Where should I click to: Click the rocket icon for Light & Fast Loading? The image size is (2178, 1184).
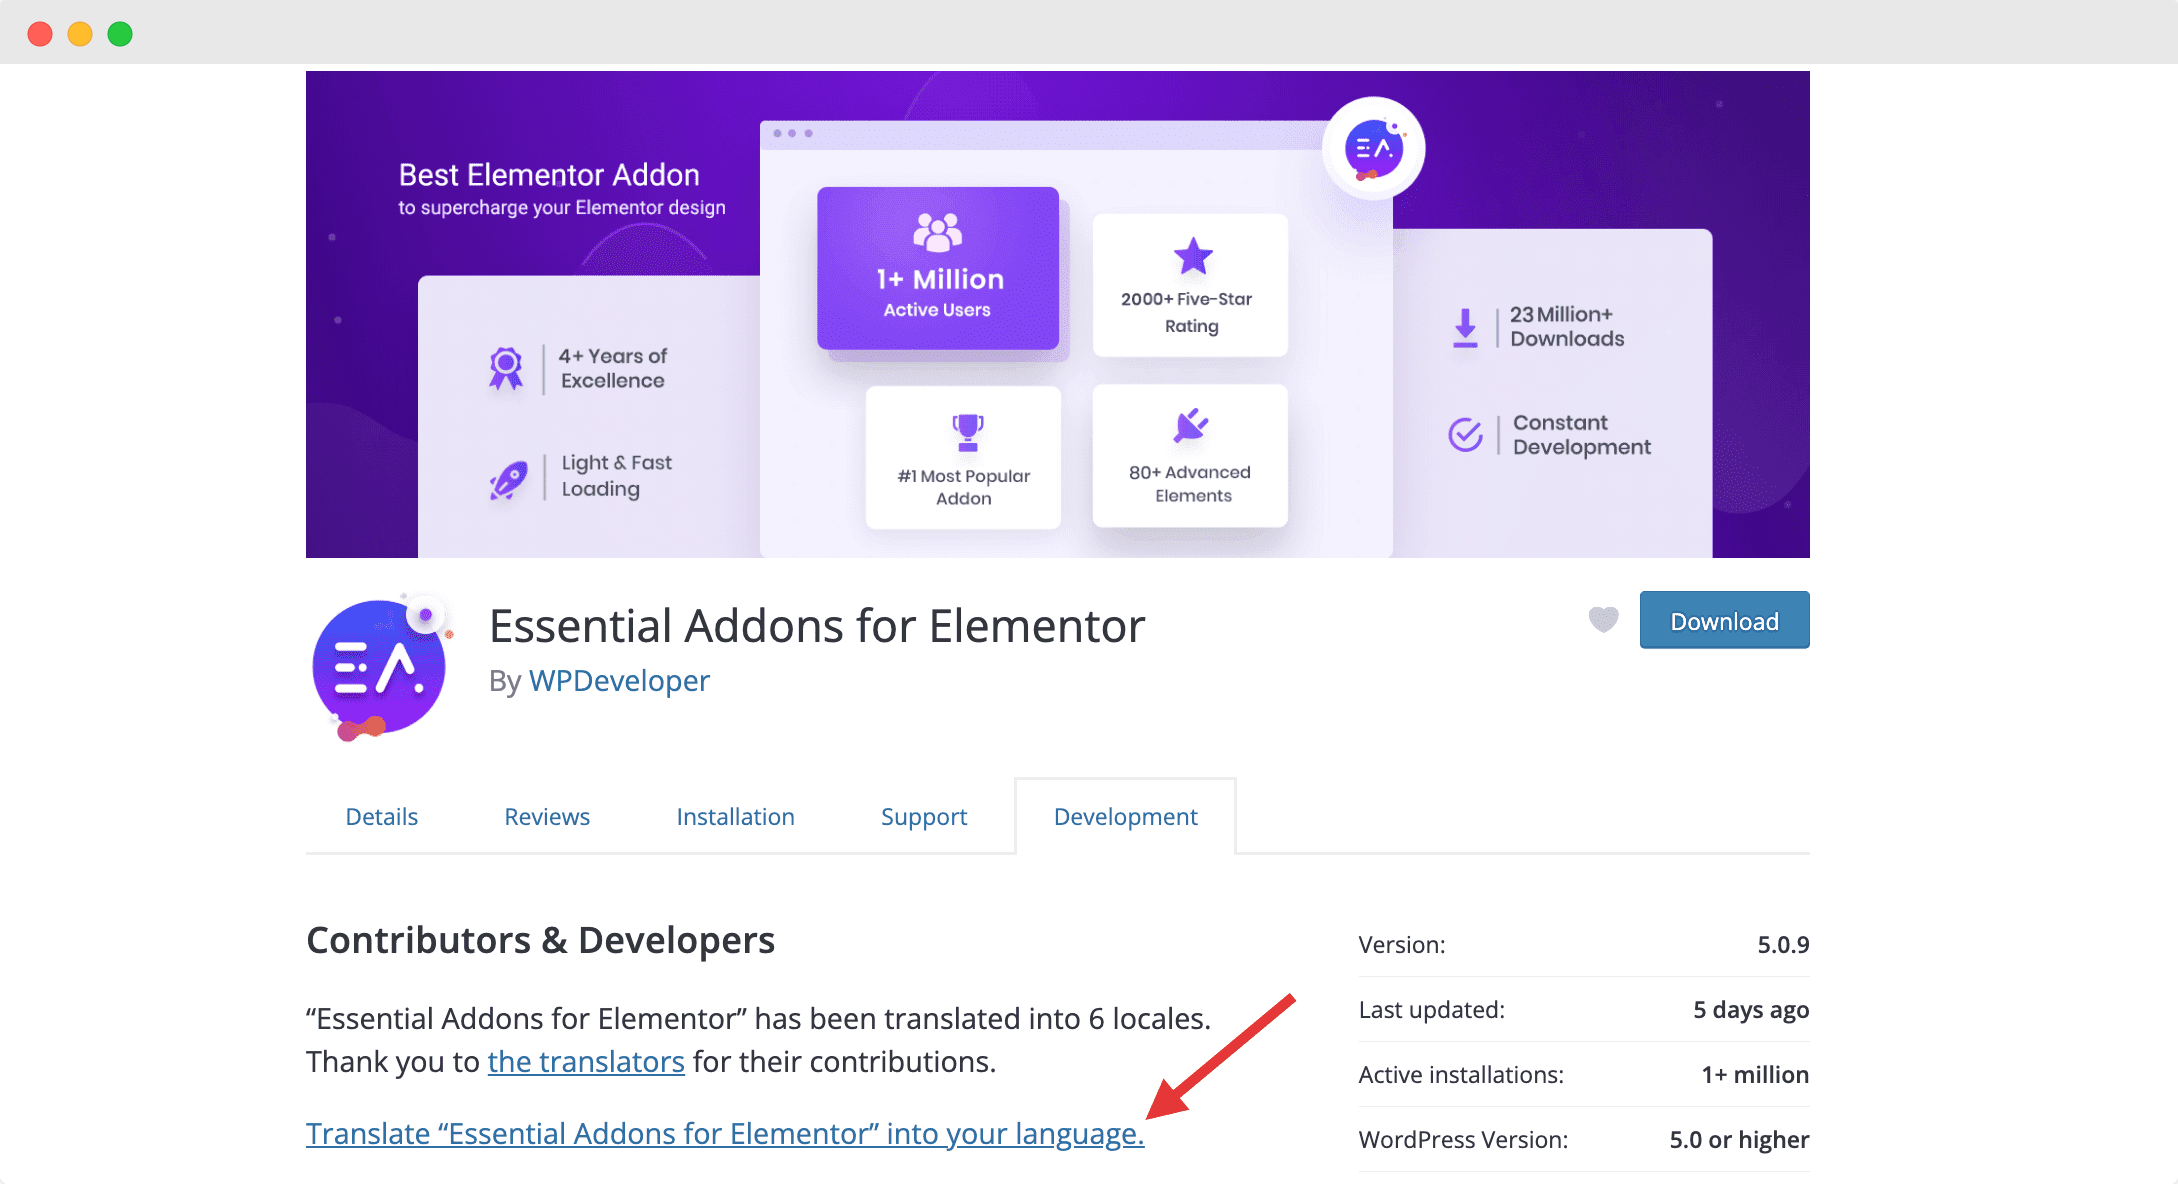click(x=508, y=480)
